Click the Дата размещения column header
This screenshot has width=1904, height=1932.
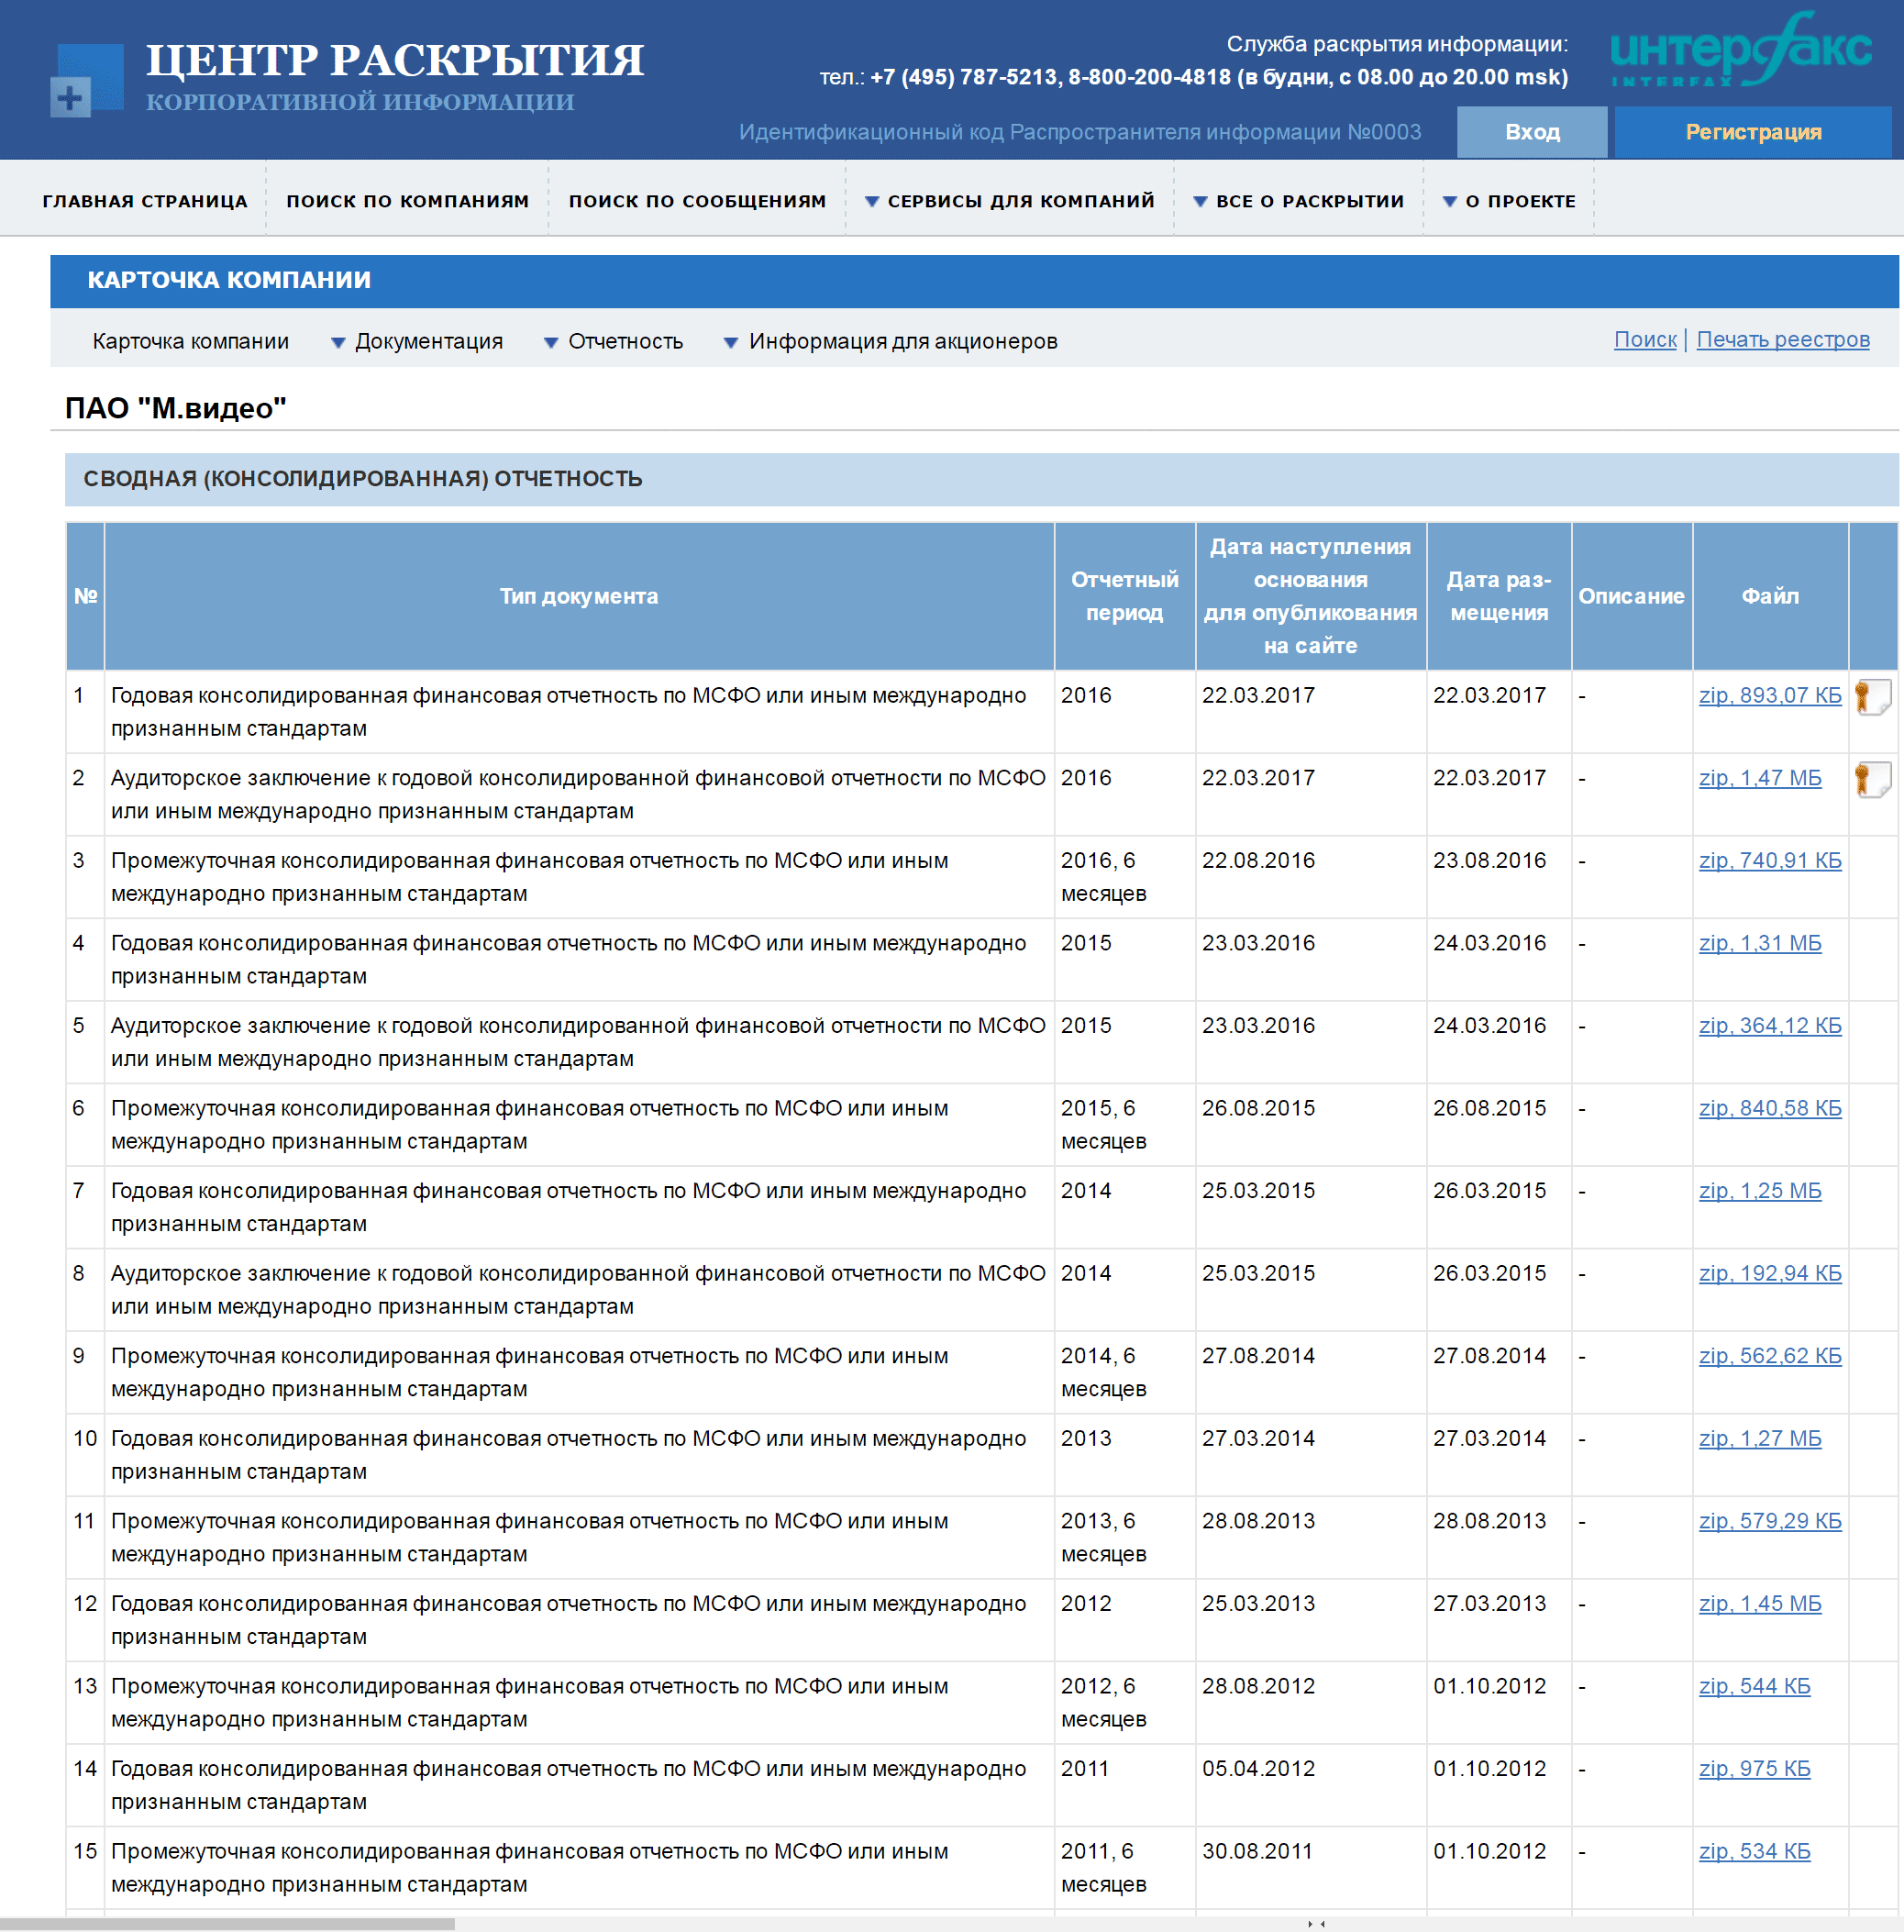[1499, 597]
